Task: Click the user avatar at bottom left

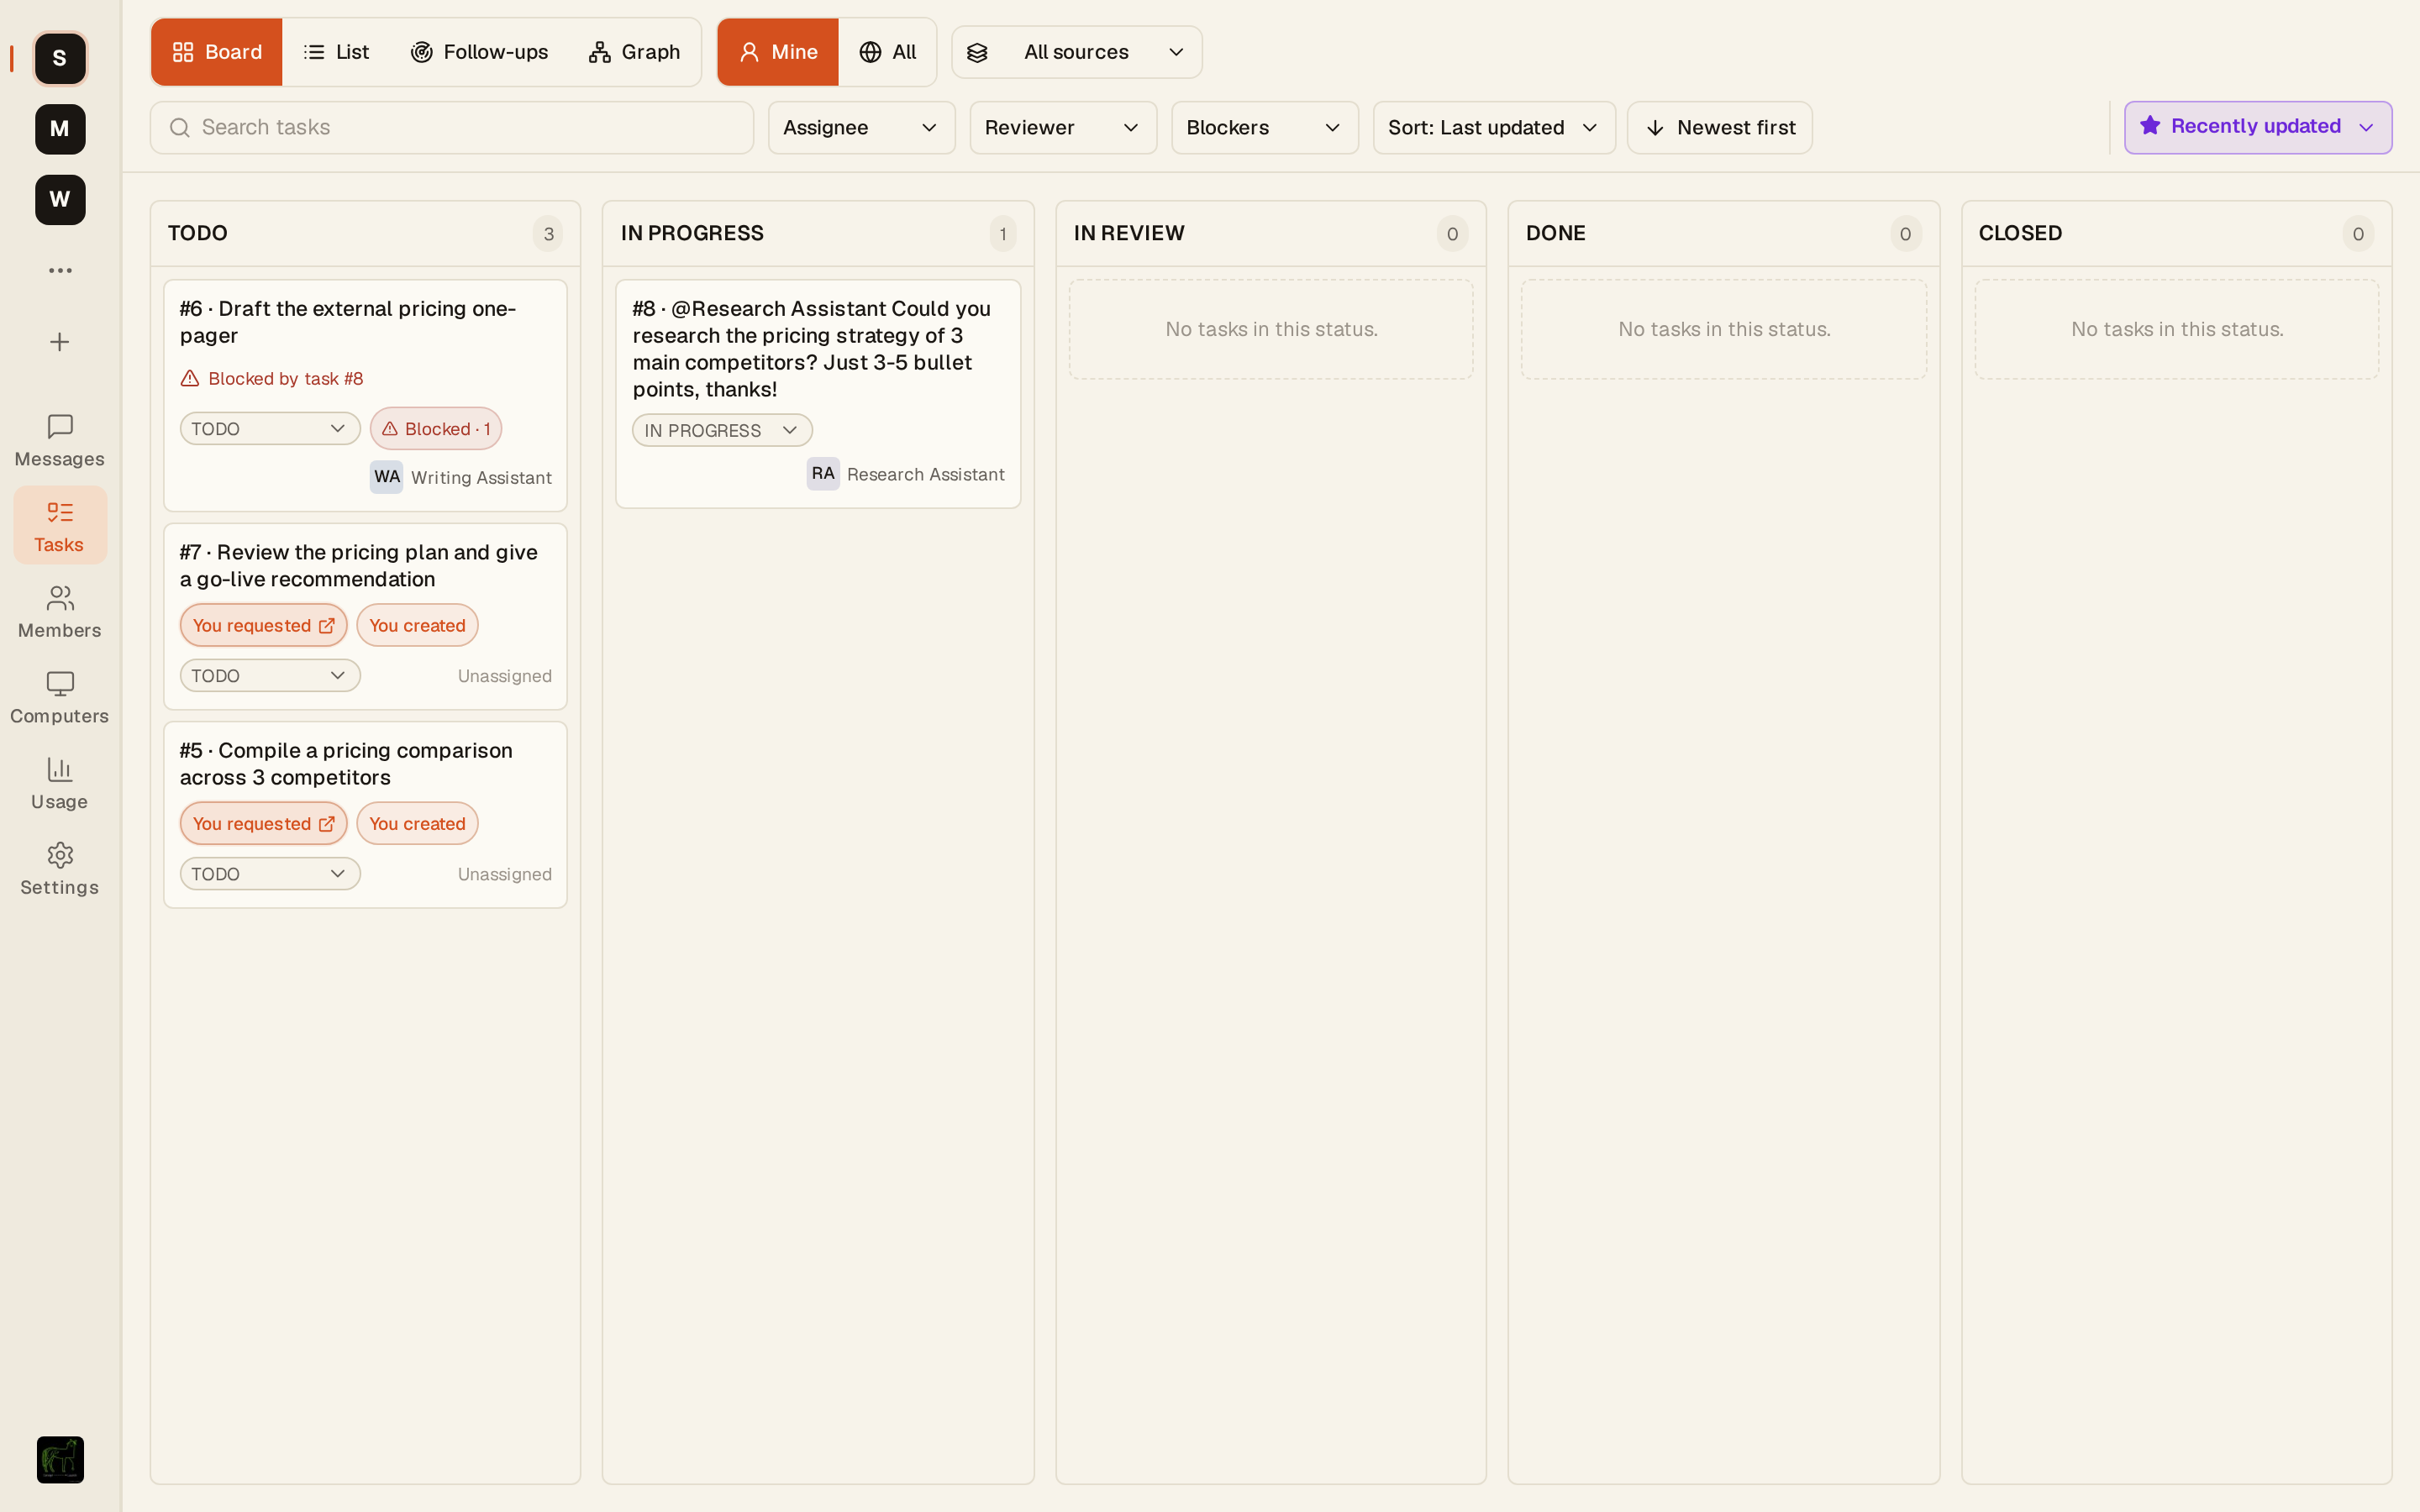Action: tap(60, 1460)
